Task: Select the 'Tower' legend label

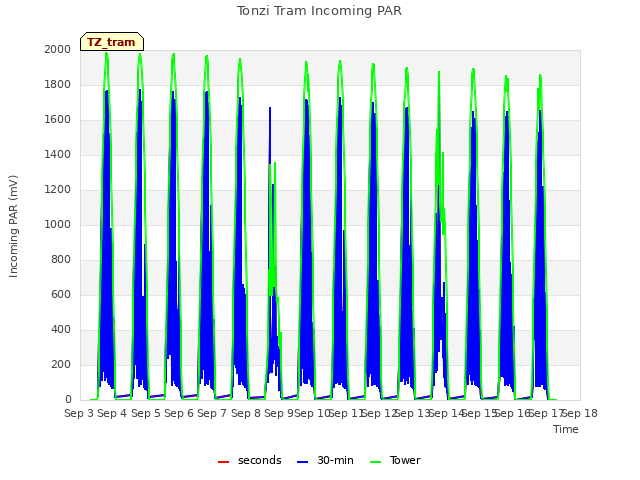Action: (405, 460)
